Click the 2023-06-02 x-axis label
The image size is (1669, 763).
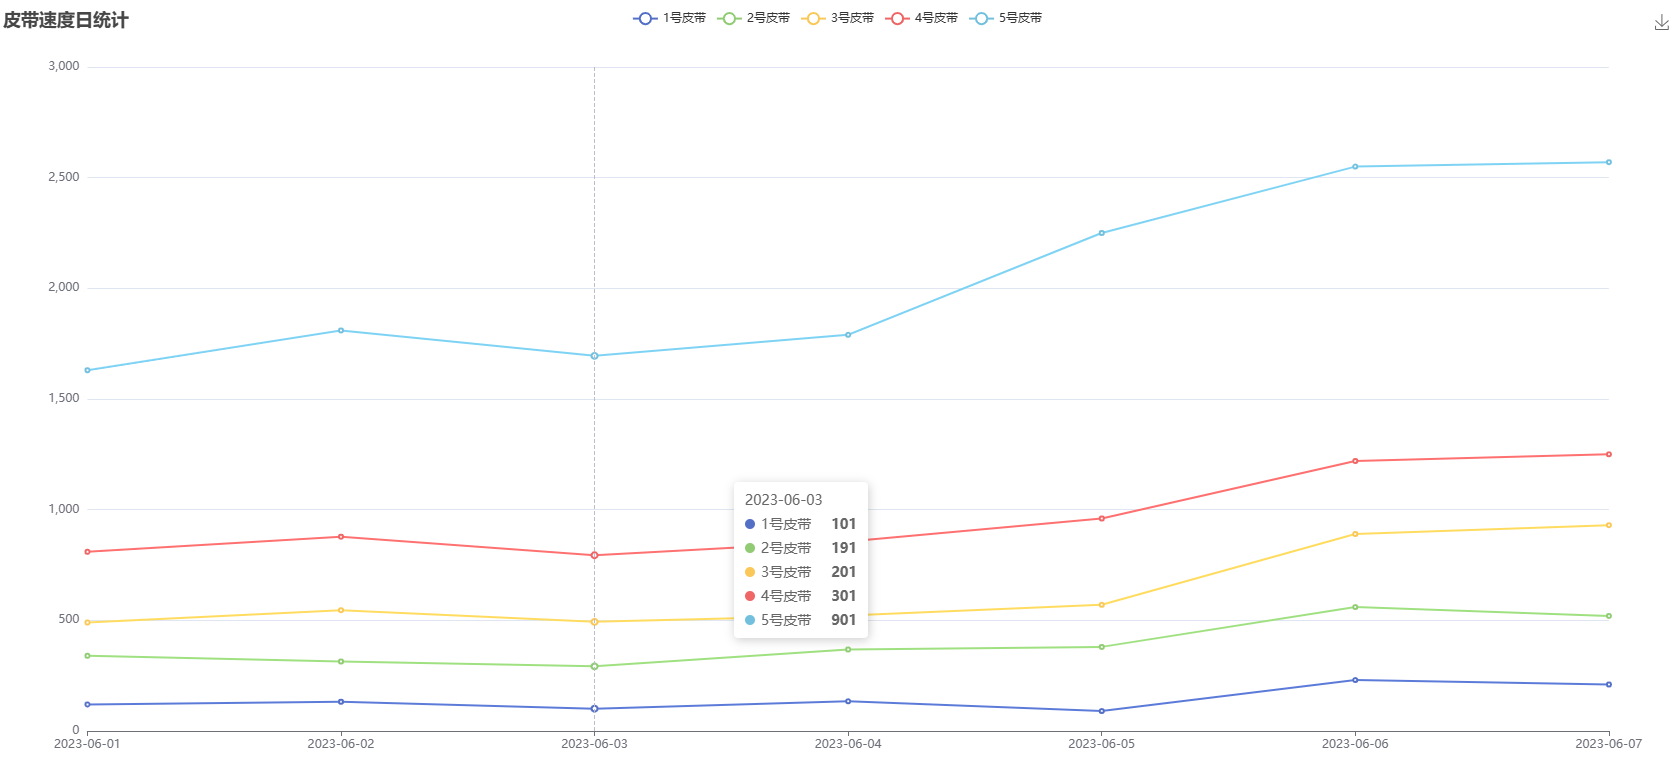pos(341,744)
